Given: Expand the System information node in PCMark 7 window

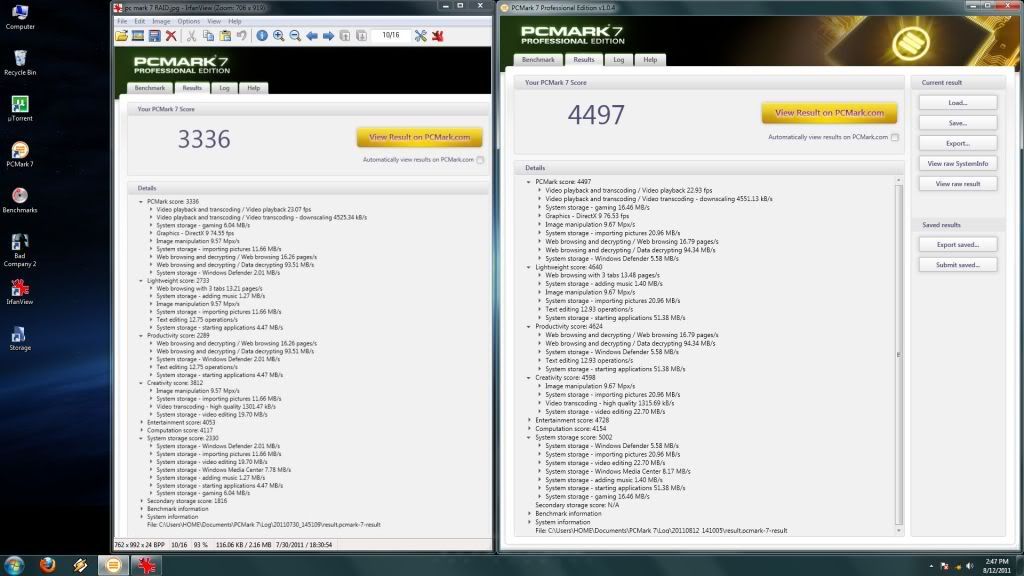Looking at the screenshot, I should 529,522.
